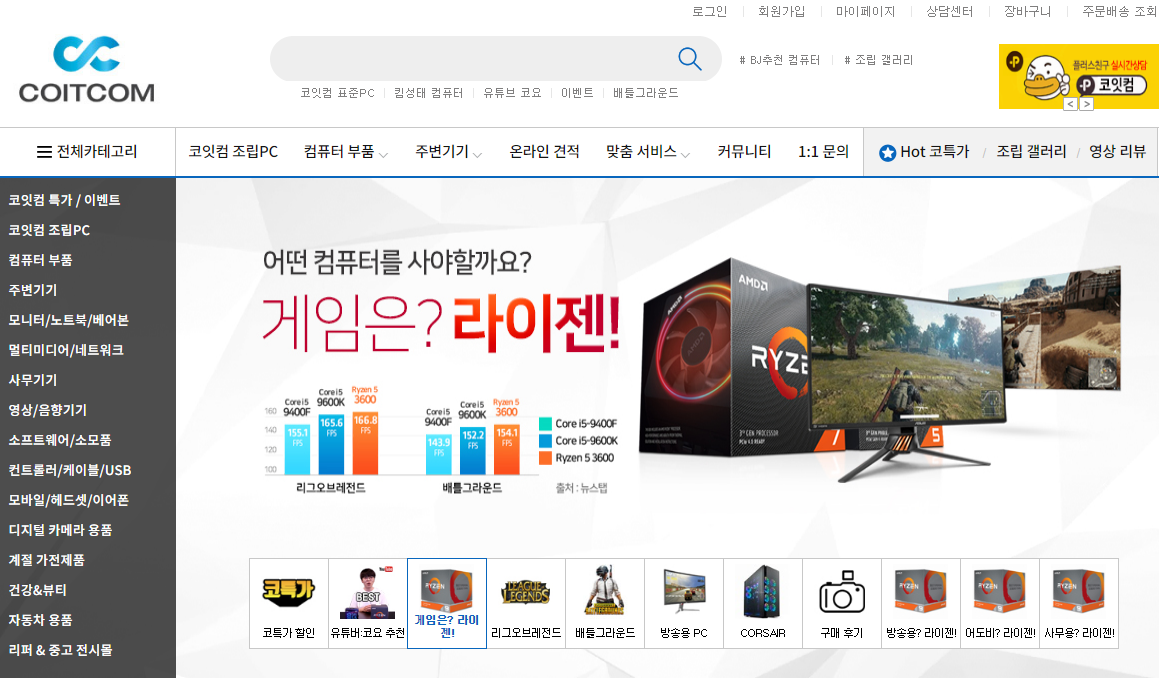Click the 킴성태 컴퓨터 keyword link
Screen dimensions: 1159x687
[x=429, y=93]
